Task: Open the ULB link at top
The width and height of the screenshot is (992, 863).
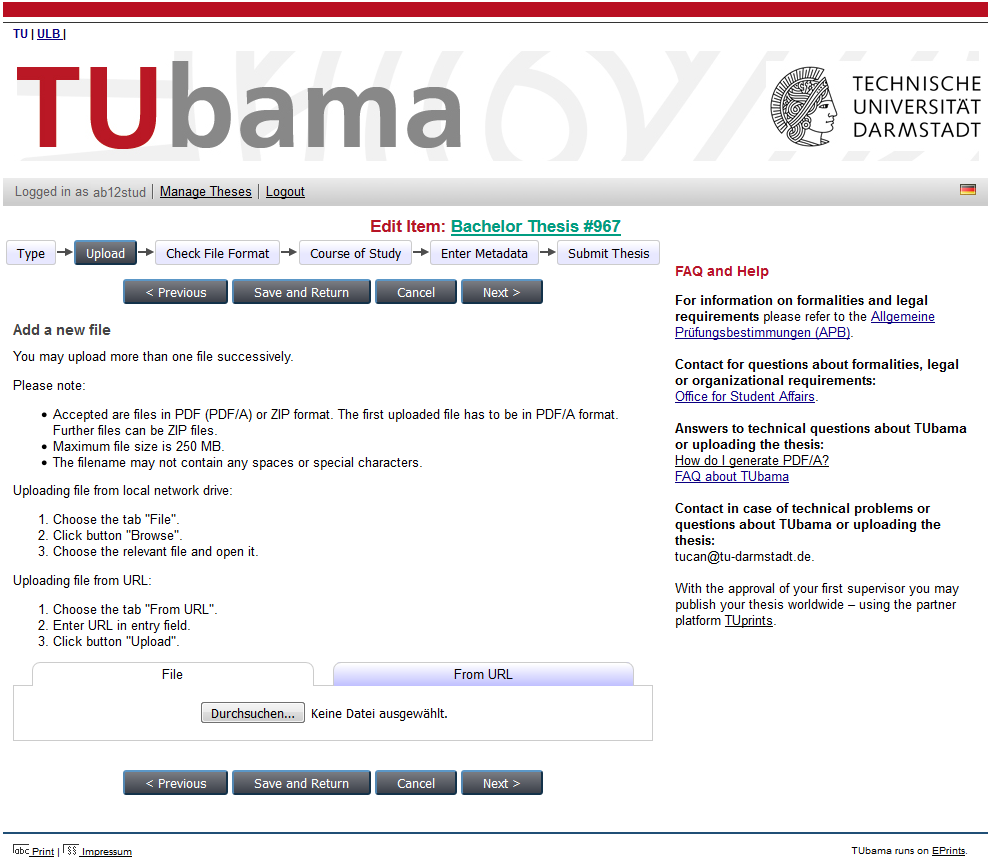Action: pyautogui.click(x=49, y=34)
